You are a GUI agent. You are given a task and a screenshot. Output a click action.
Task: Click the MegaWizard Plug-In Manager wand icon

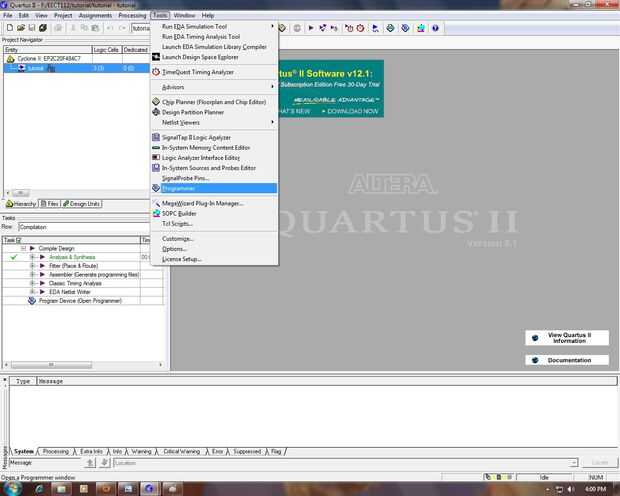(x=156, y=203)
